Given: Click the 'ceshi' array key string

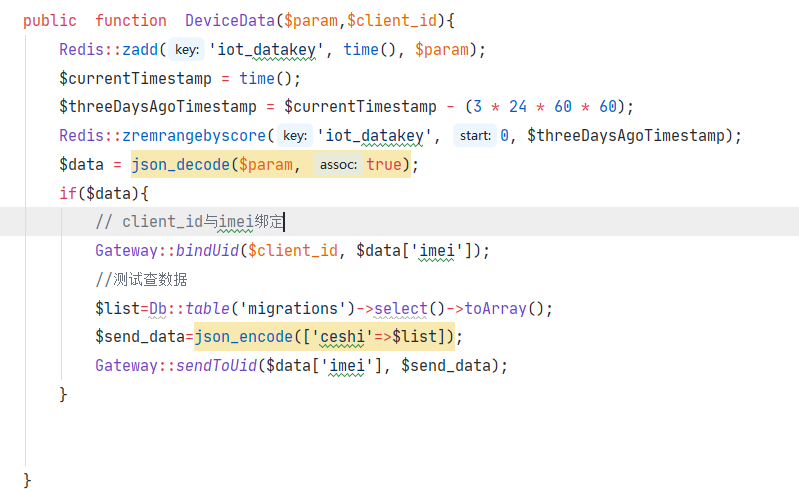Looking at the screenshot, I should tap(342, 337).
